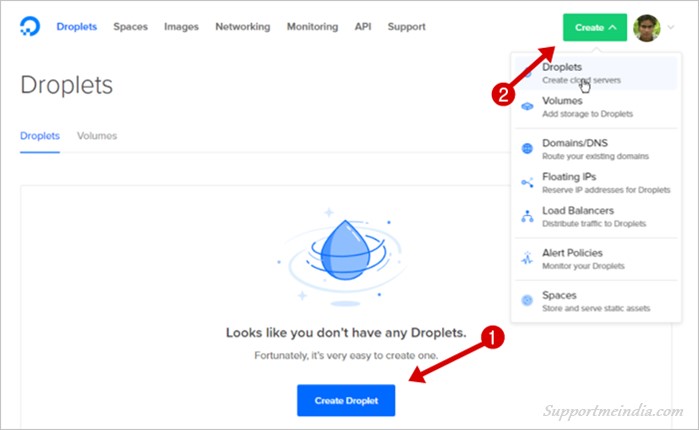This screenshot has width=699, height=430.
Task: Select Load Balancers in Create dropdown
Action: coord(596,217)
